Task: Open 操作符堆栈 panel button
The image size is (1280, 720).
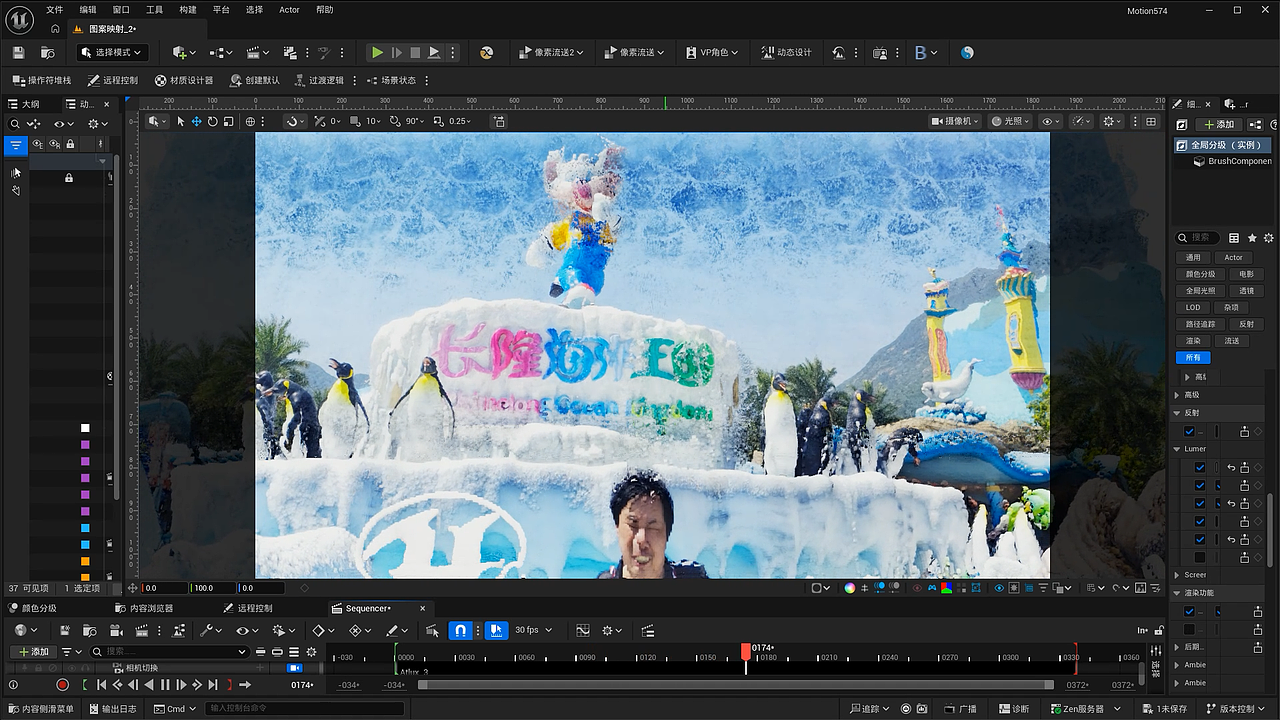Action: point(42,80)
